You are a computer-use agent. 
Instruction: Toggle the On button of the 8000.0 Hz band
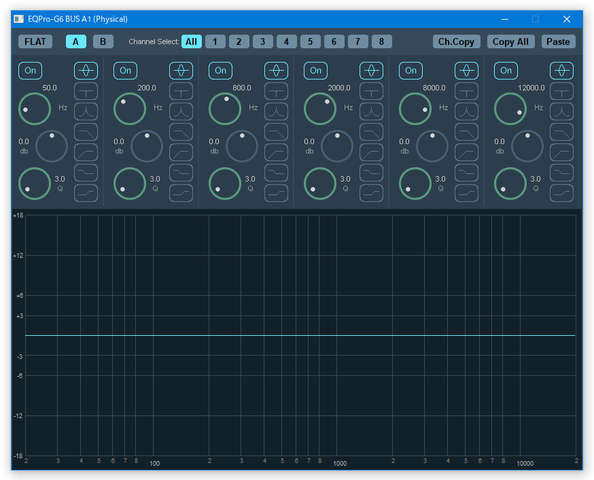tap(411, 71)
